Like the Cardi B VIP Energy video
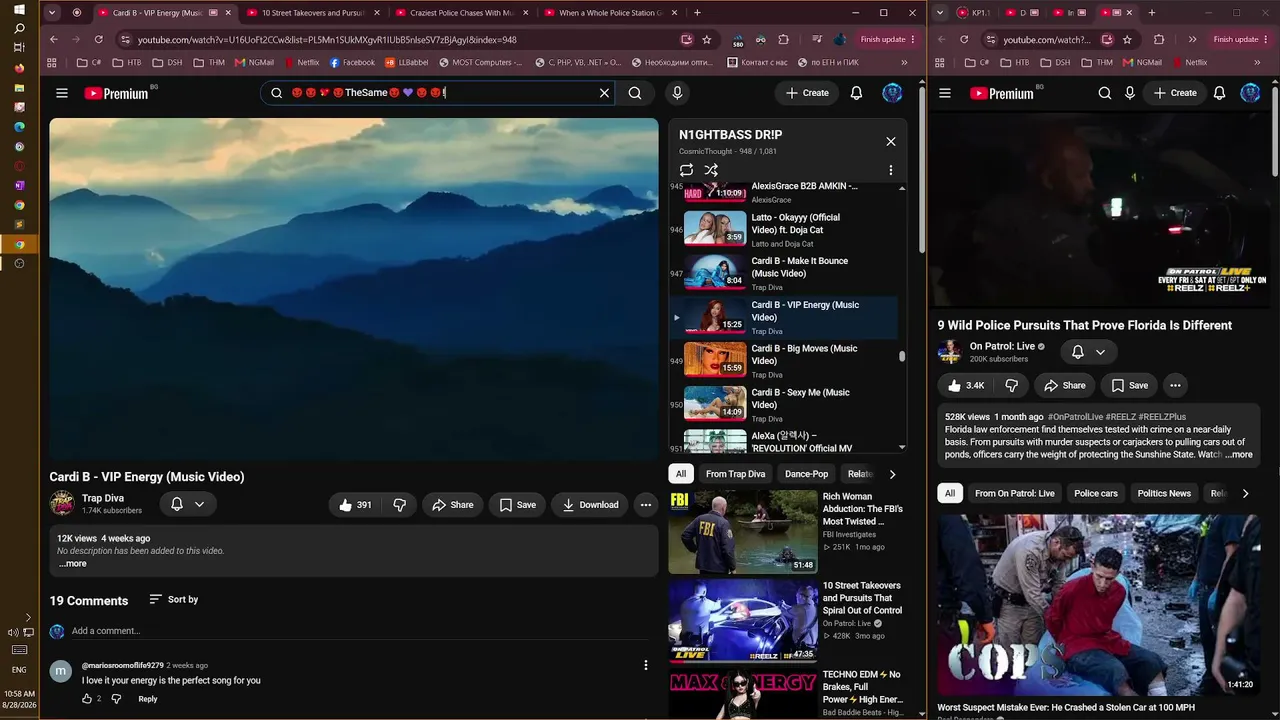The width and height of the screenshot is (1280, 720). coord(354,505)
